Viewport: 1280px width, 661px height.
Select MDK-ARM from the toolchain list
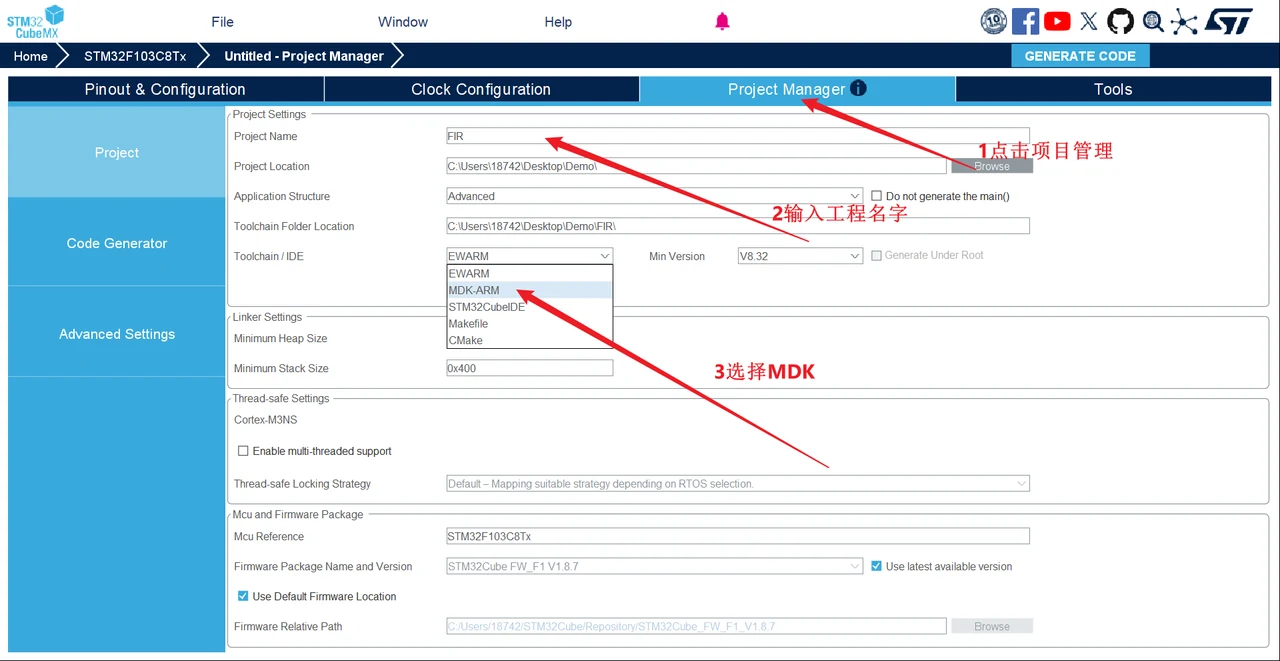click(x=530, y=290)
